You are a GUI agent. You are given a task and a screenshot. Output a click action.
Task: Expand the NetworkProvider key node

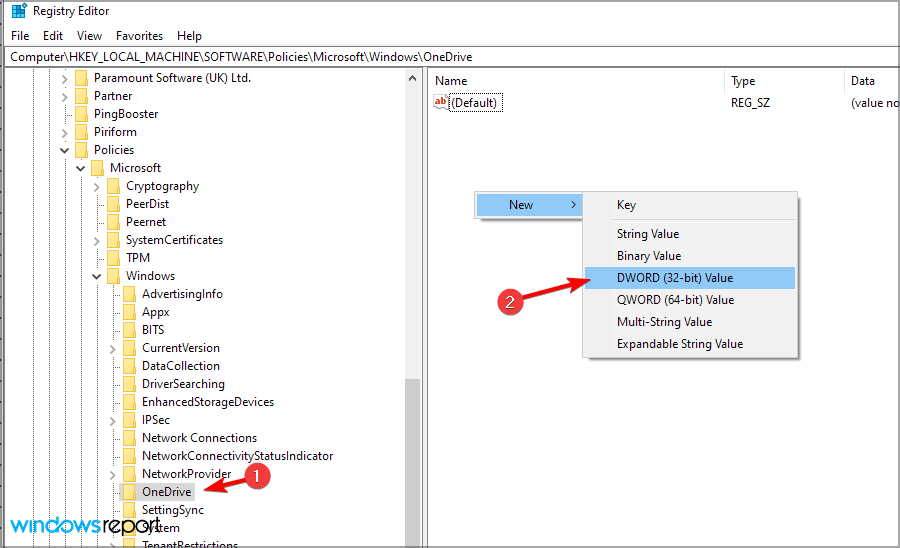click(x=112, y=475)
